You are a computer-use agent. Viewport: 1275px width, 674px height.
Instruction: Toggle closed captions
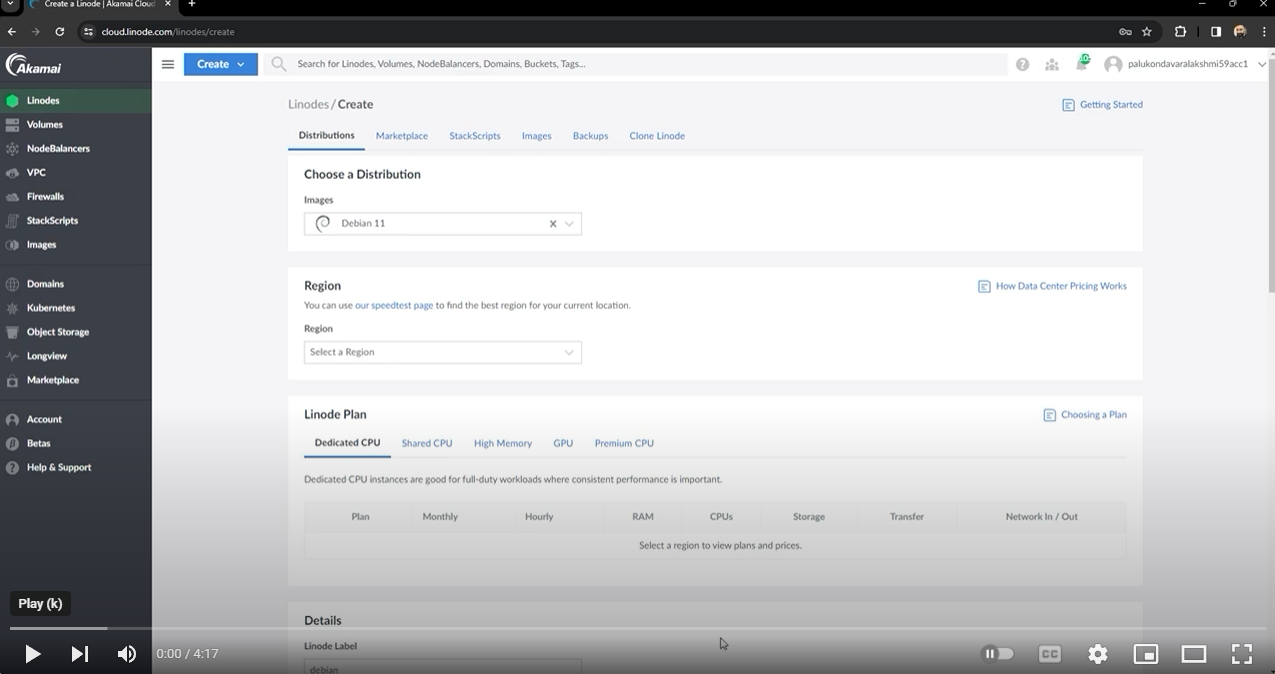pyautogui.click(x=1050, y=654)
